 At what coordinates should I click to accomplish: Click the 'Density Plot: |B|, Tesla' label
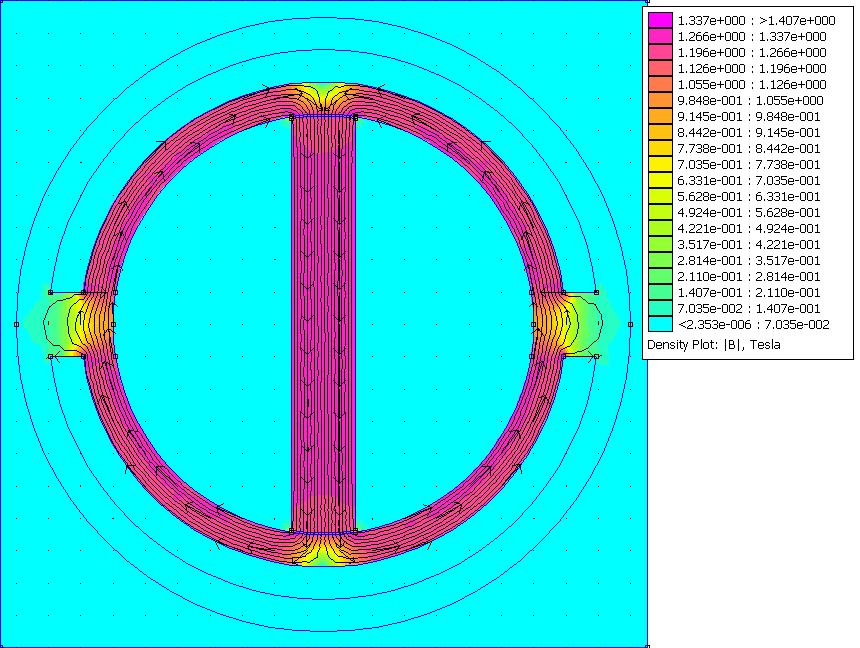click(x=713, y=345)
